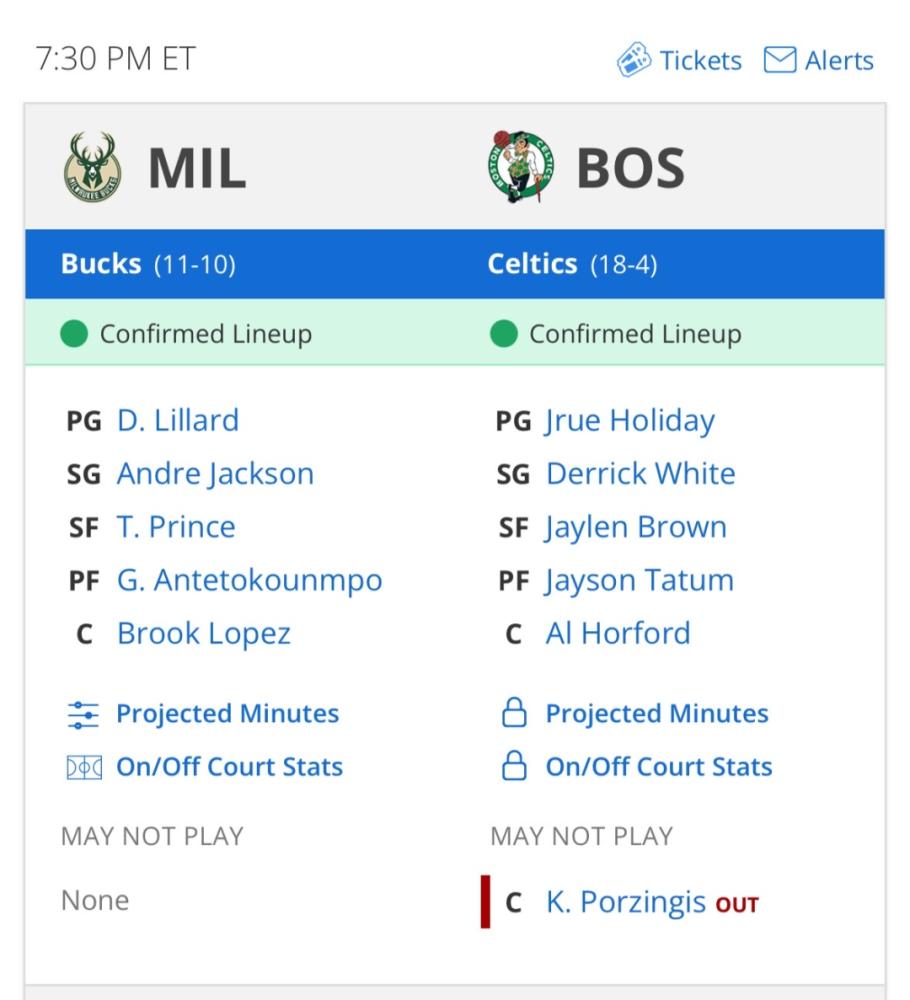The height and width of the screenshot is (1000, 910).
Task: Click the Bucks team name header
Action: pos(101,264)
